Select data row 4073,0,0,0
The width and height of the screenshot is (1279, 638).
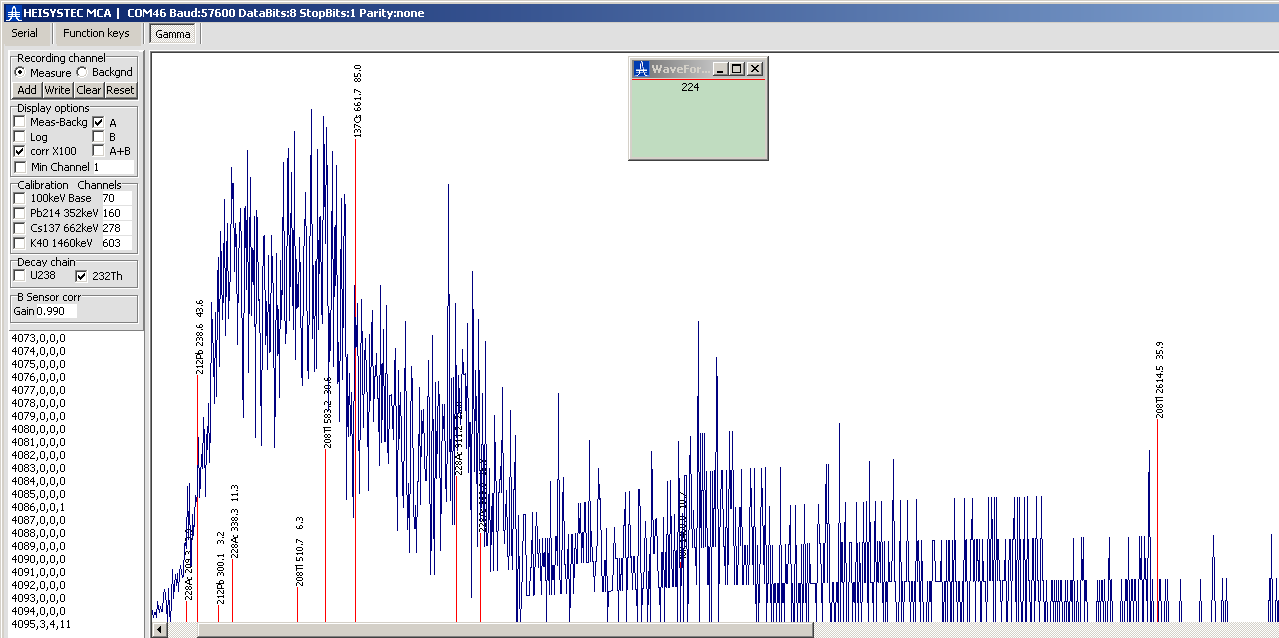pyautogui.click(x=38, y=338)
